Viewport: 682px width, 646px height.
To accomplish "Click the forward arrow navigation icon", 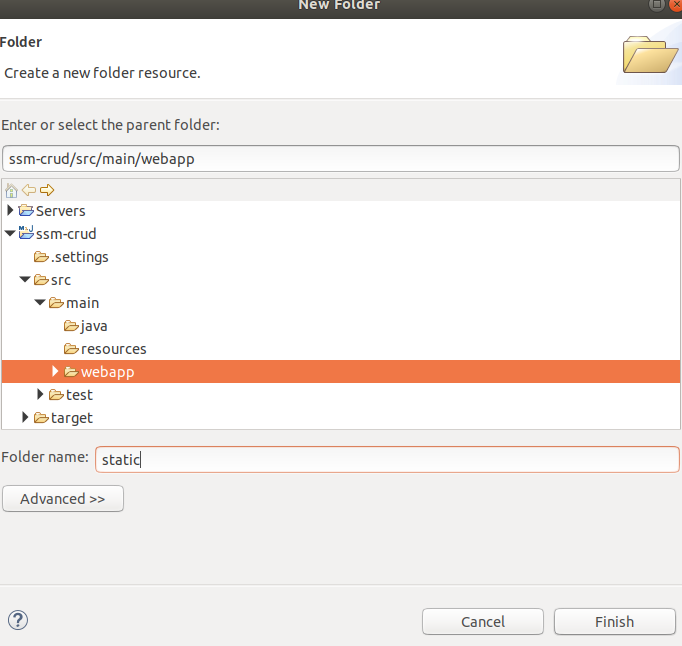I will coord(47,190).
